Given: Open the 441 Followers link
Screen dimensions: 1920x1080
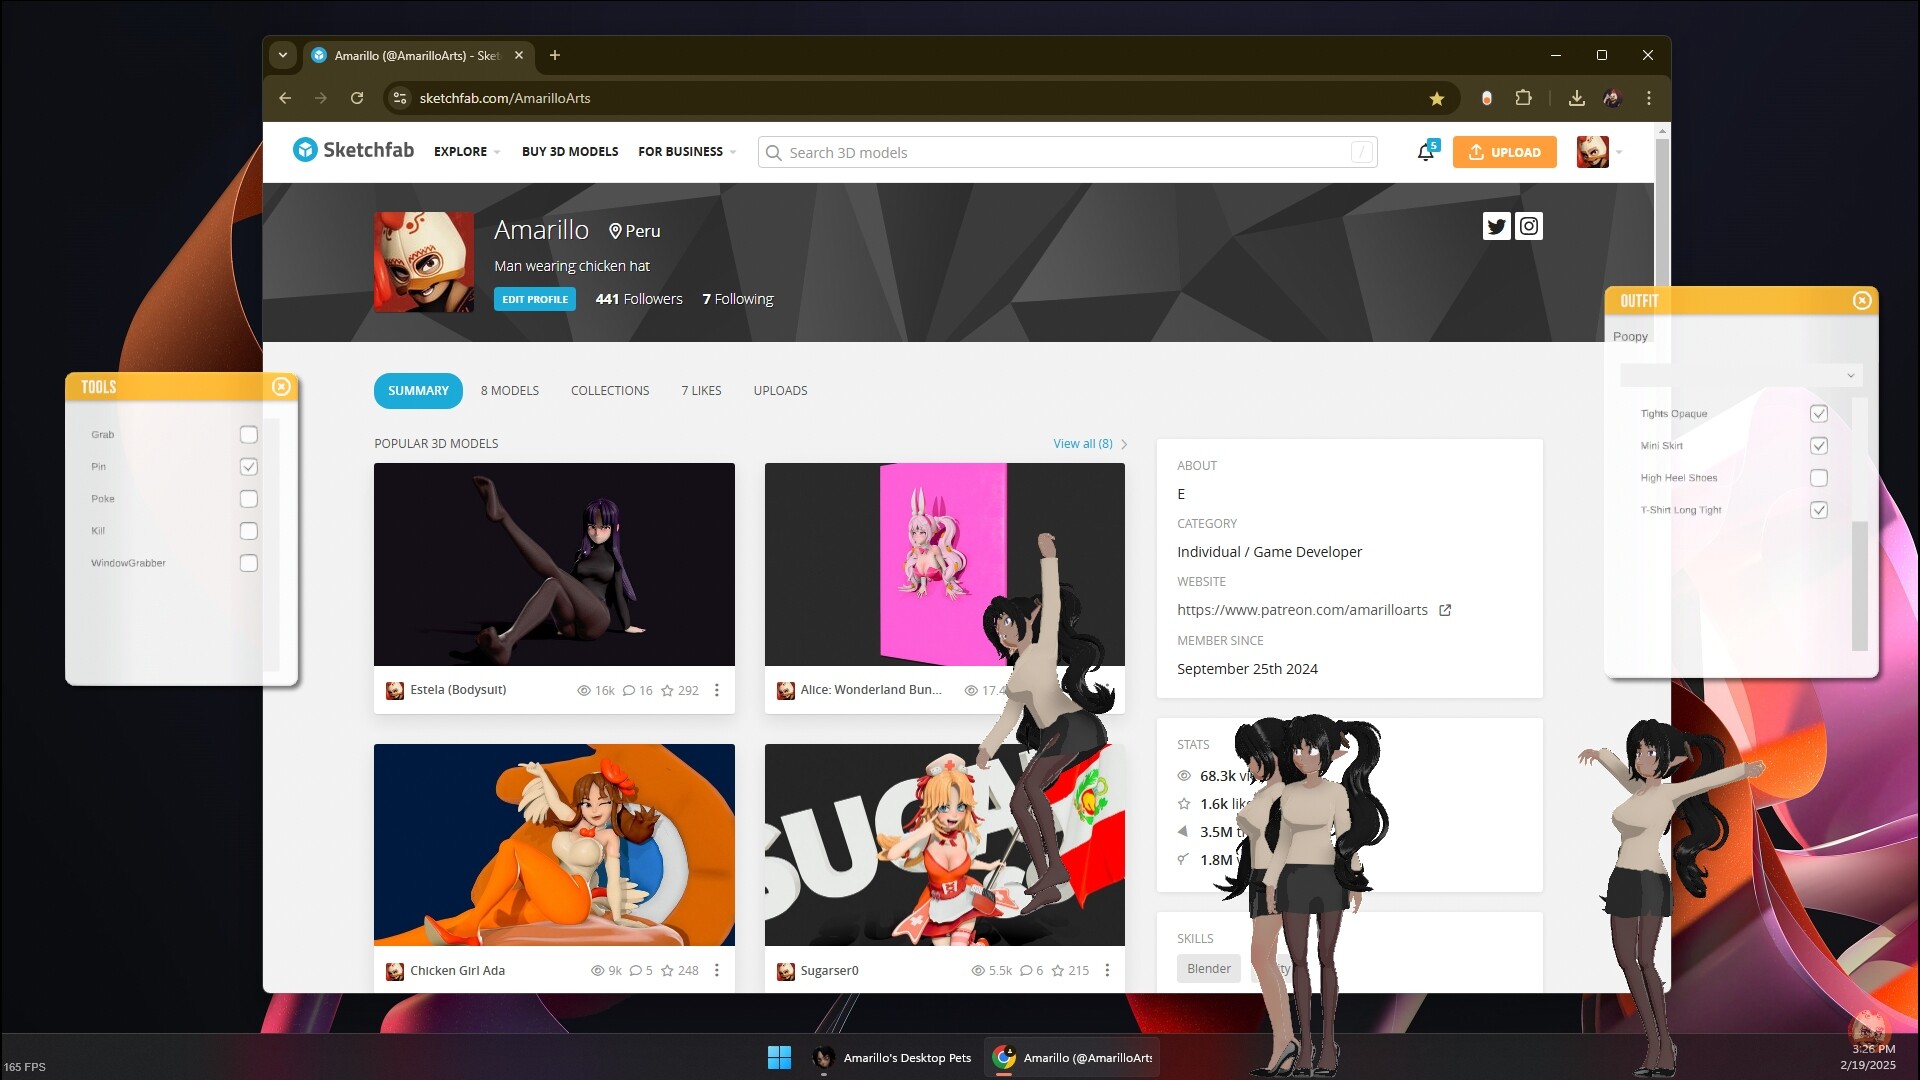Looking at the screenshot, I should (639, 299).
